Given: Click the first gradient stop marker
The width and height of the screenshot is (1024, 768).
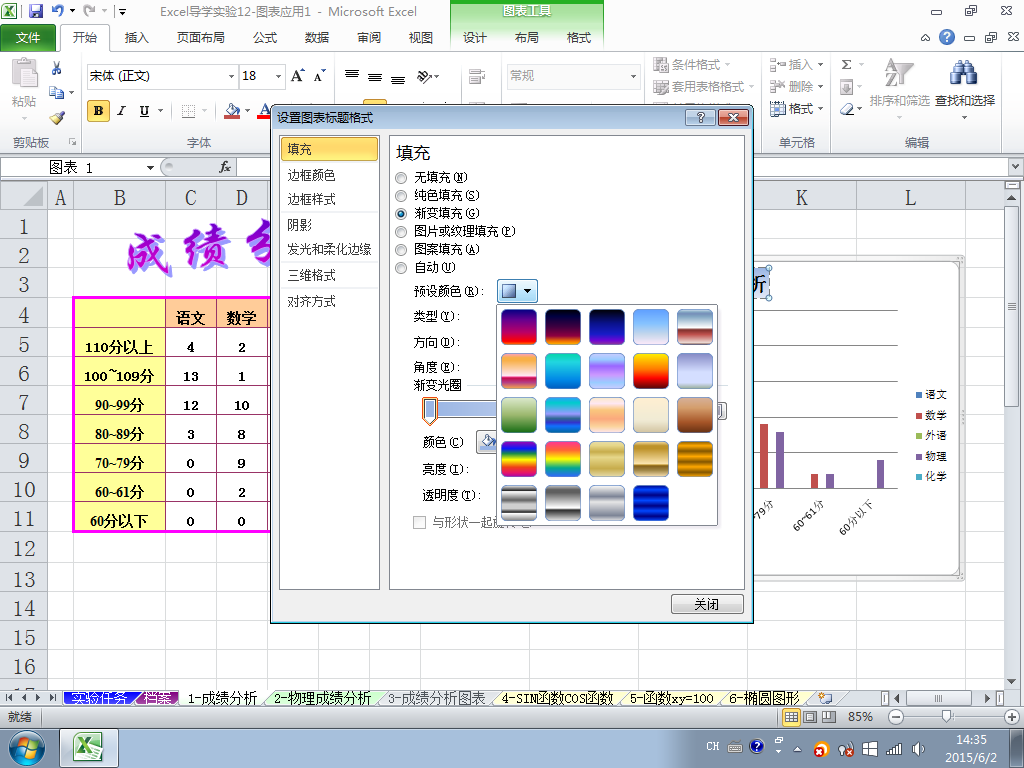Looking at the screenshot, I should point(429,411).
